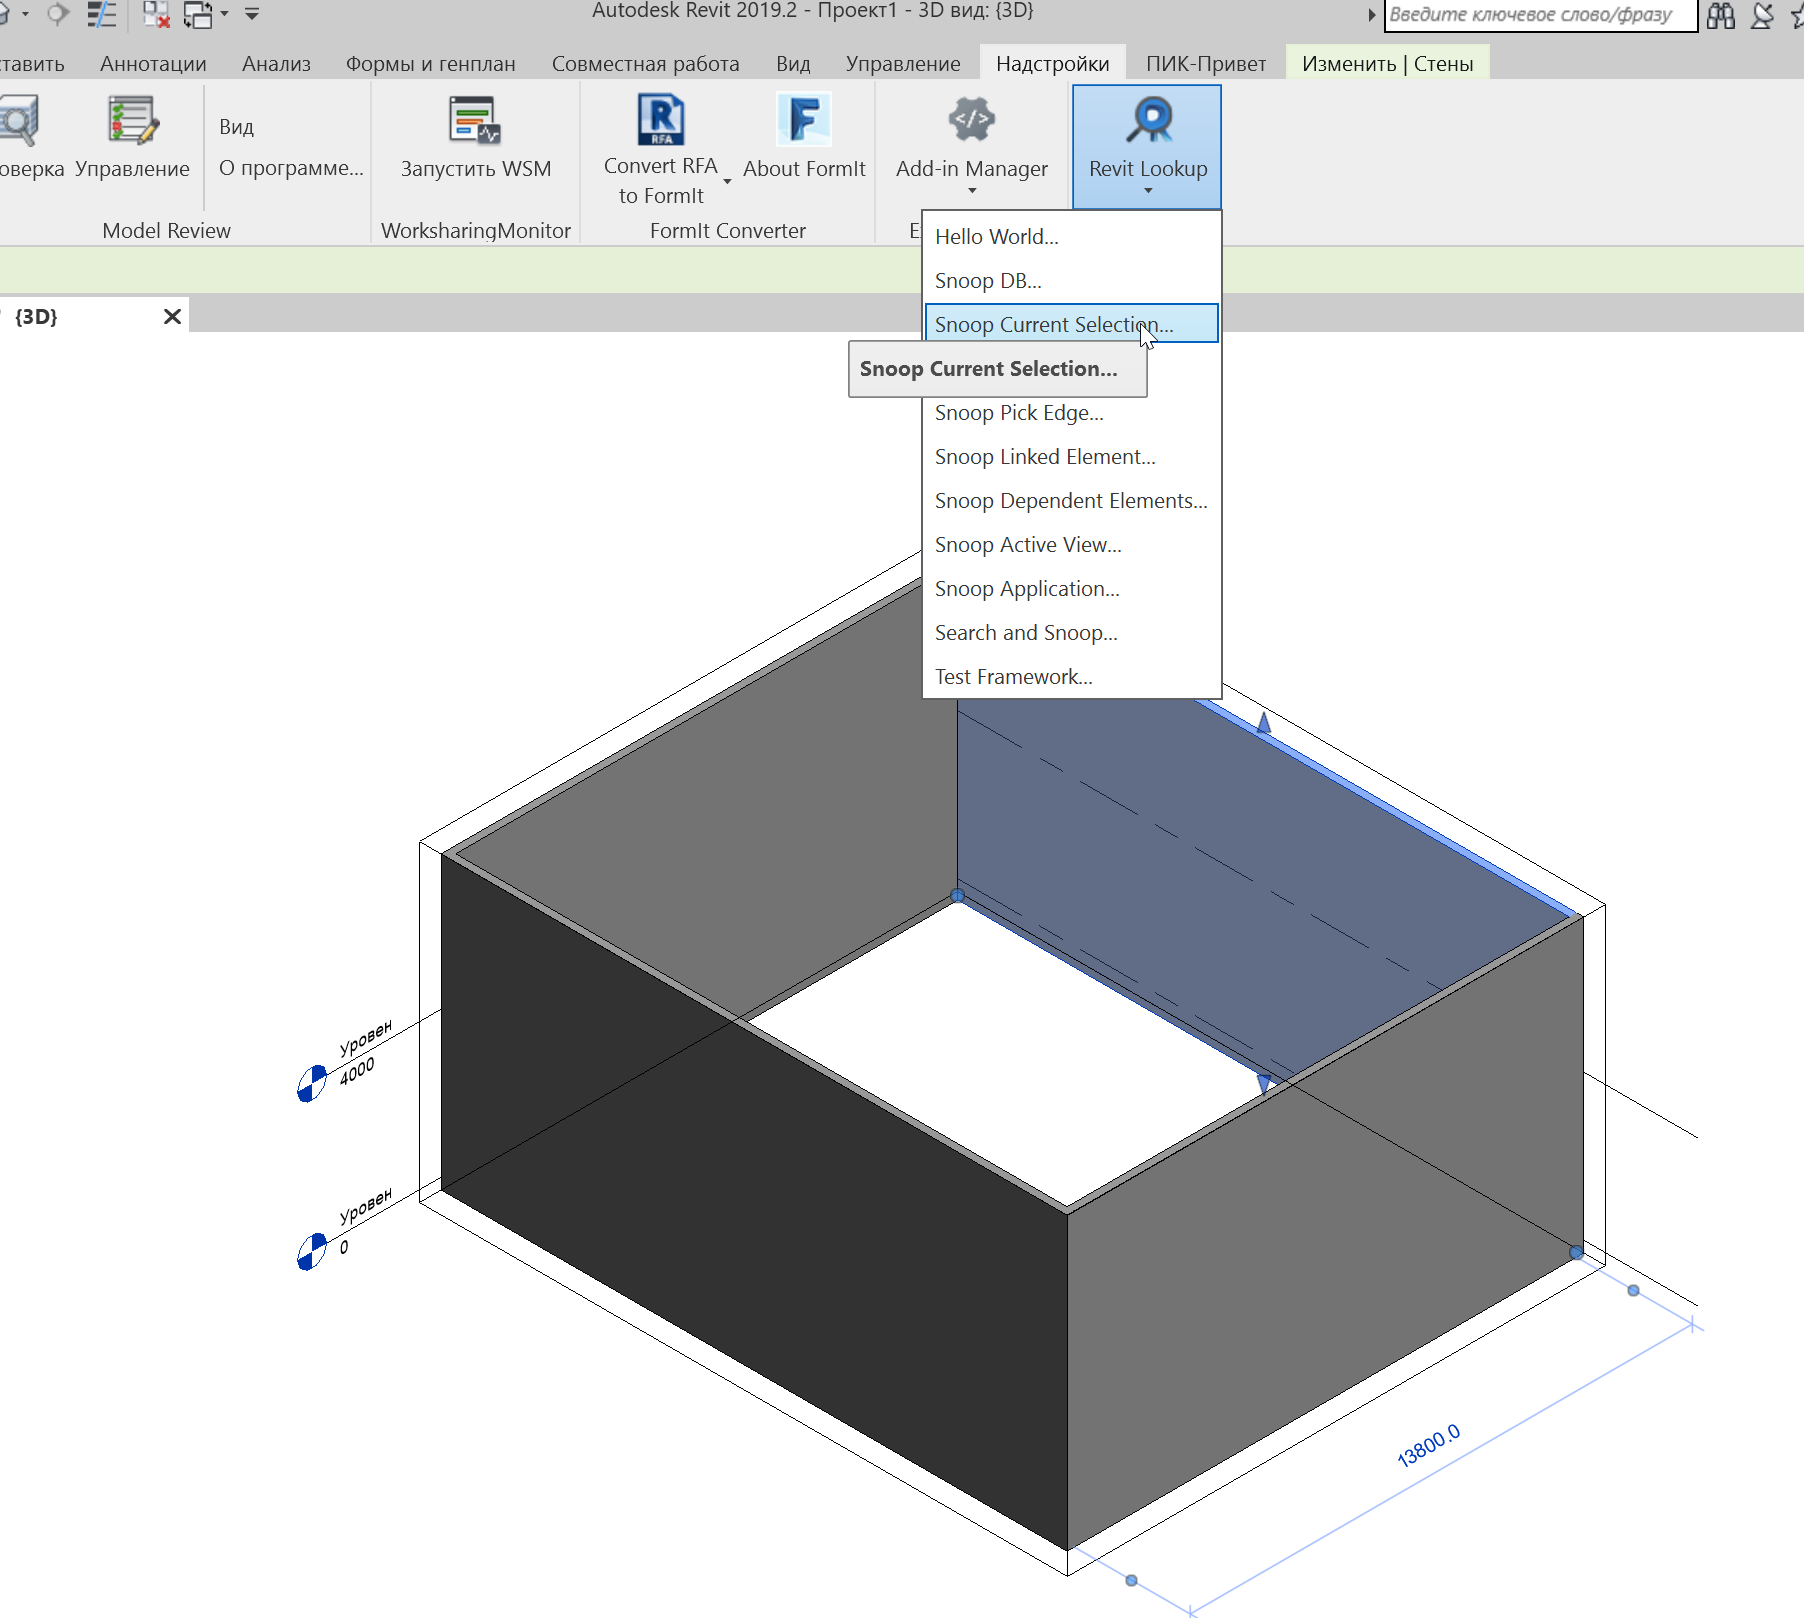Switch to the Аннотации ribbon tab
1804x1618 pixels.
[x=153, y=64]
